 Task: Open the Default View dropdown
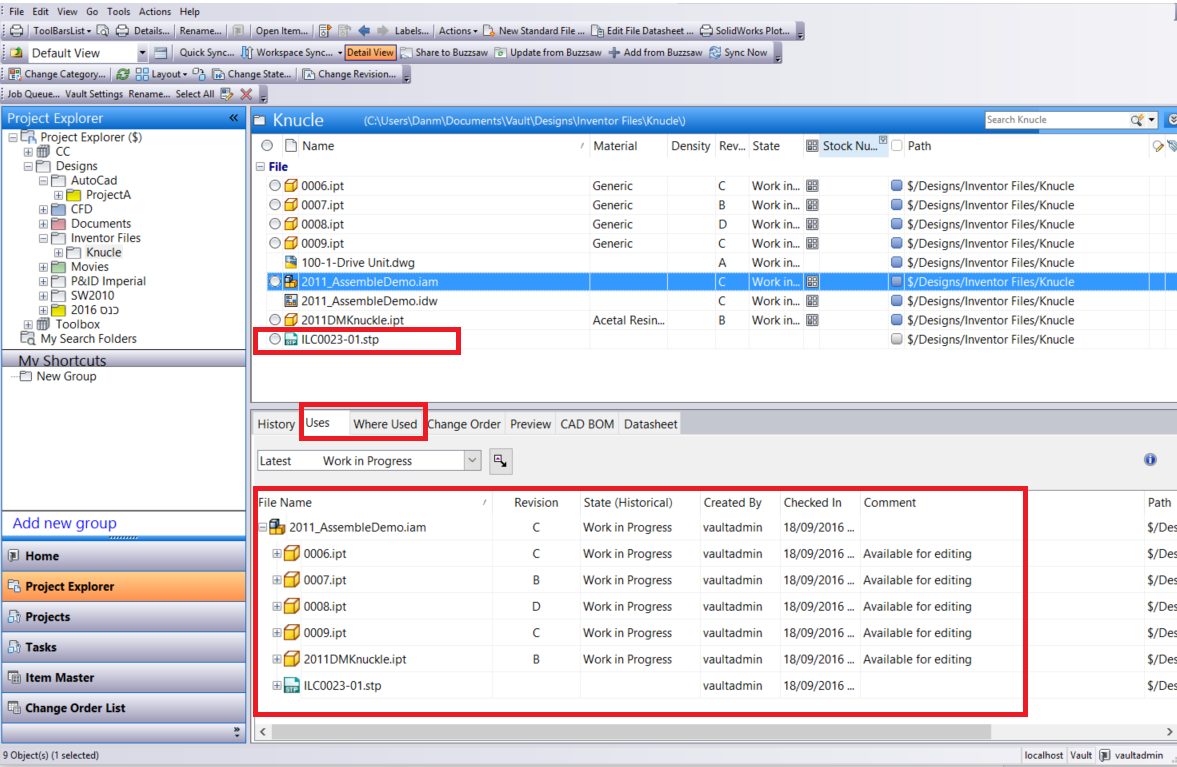[x=142, y=53]
